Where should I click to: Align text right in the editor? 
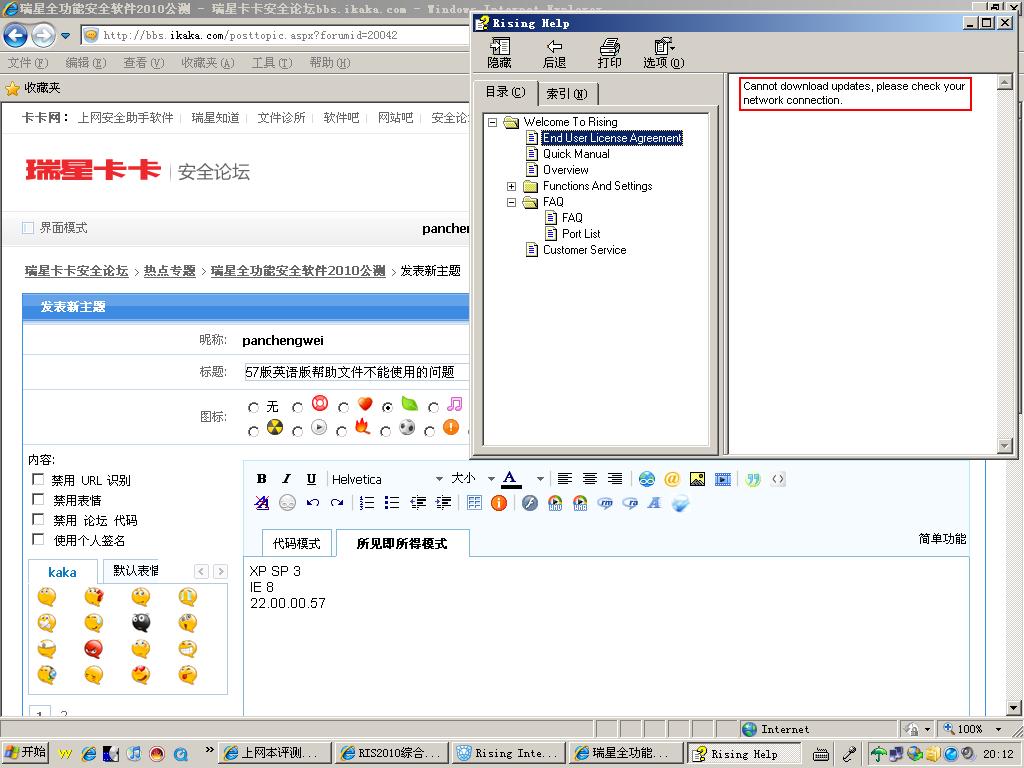(615, 479)
